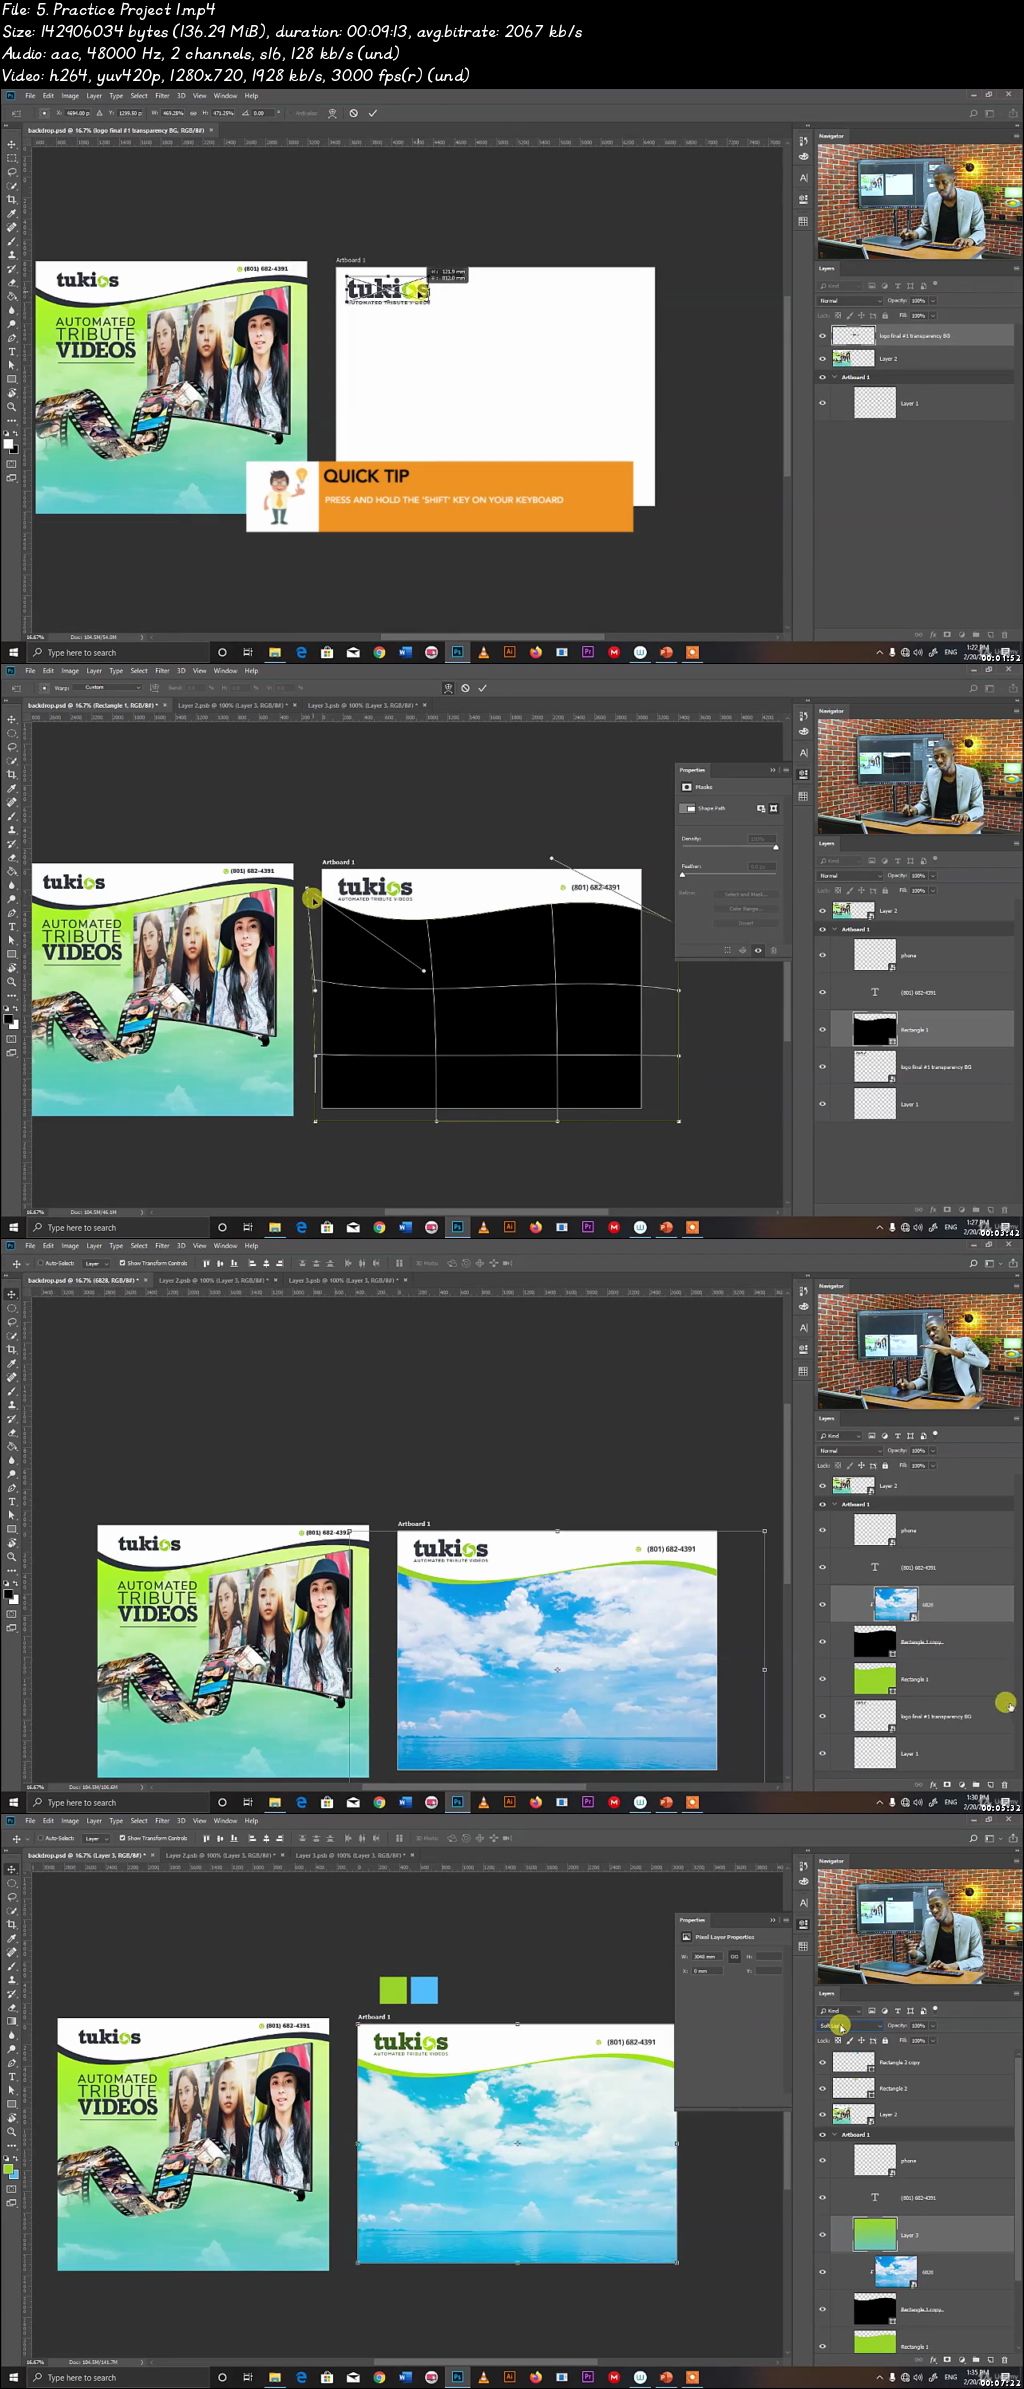
Task: Select the Rectangle tool in the 00:03:42 frame
Action: pos(12,954)
